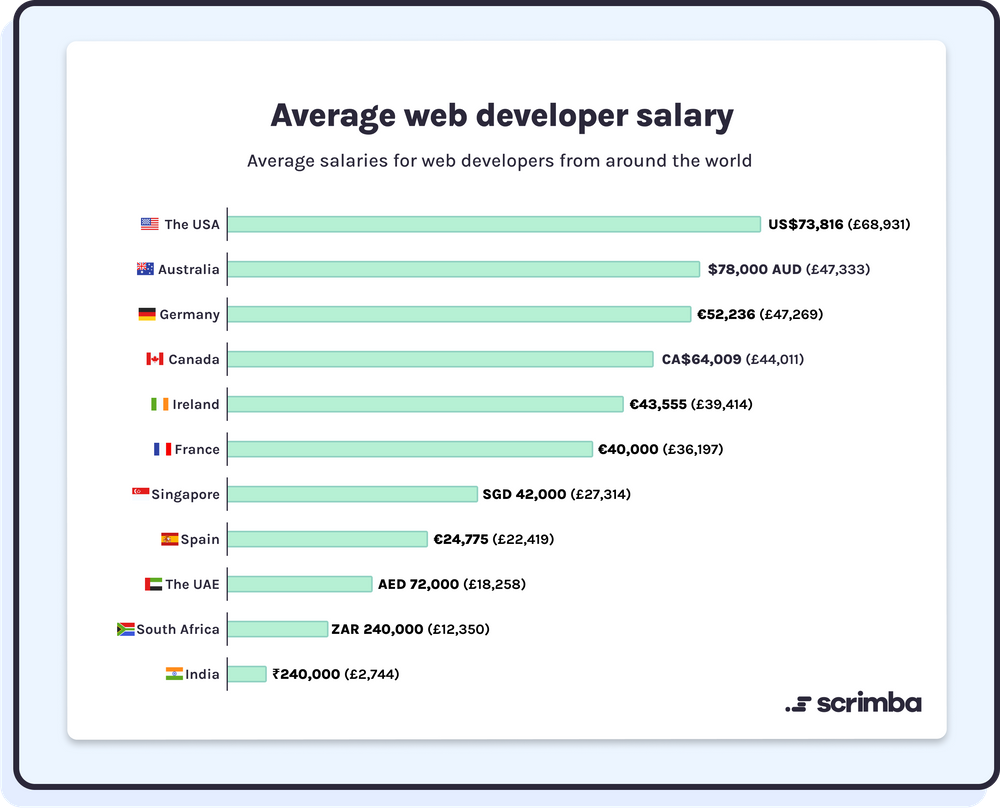Click the subtitle about world salaries

pyautogui.click(x=500, y=160)
